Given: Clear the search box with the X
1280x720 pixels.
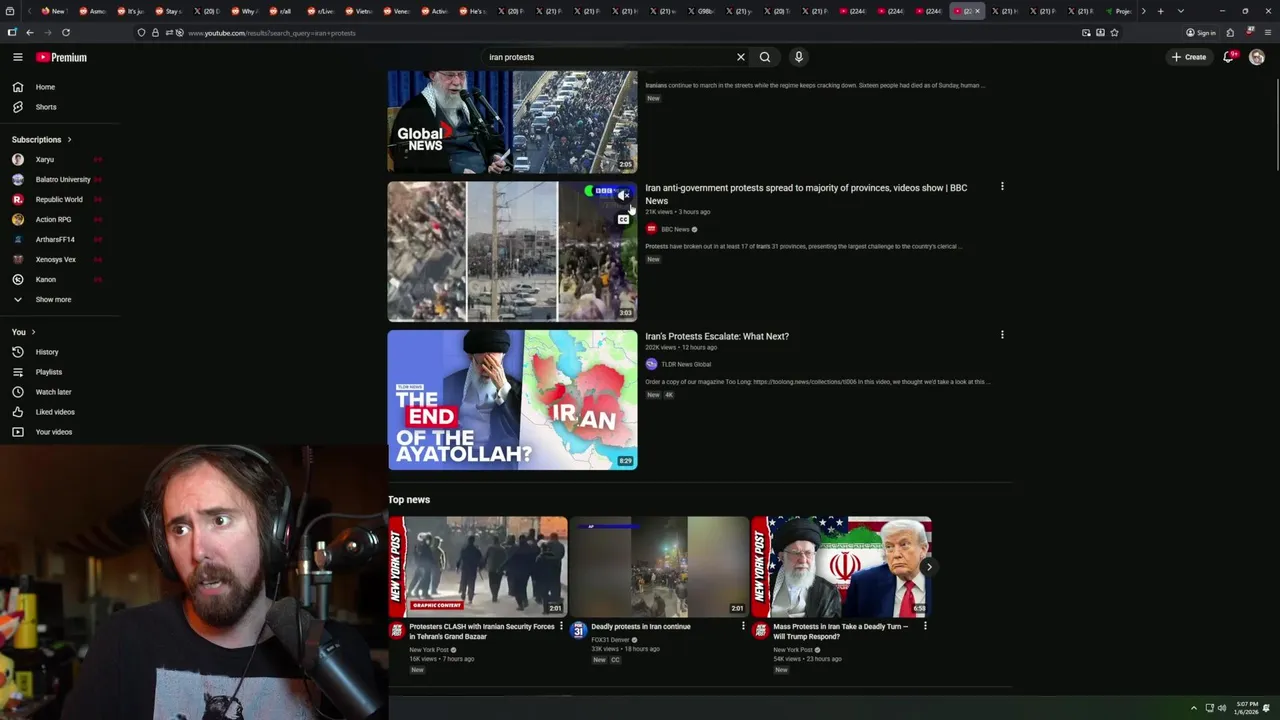Looking at the screenshot, I should coord(741,57).
